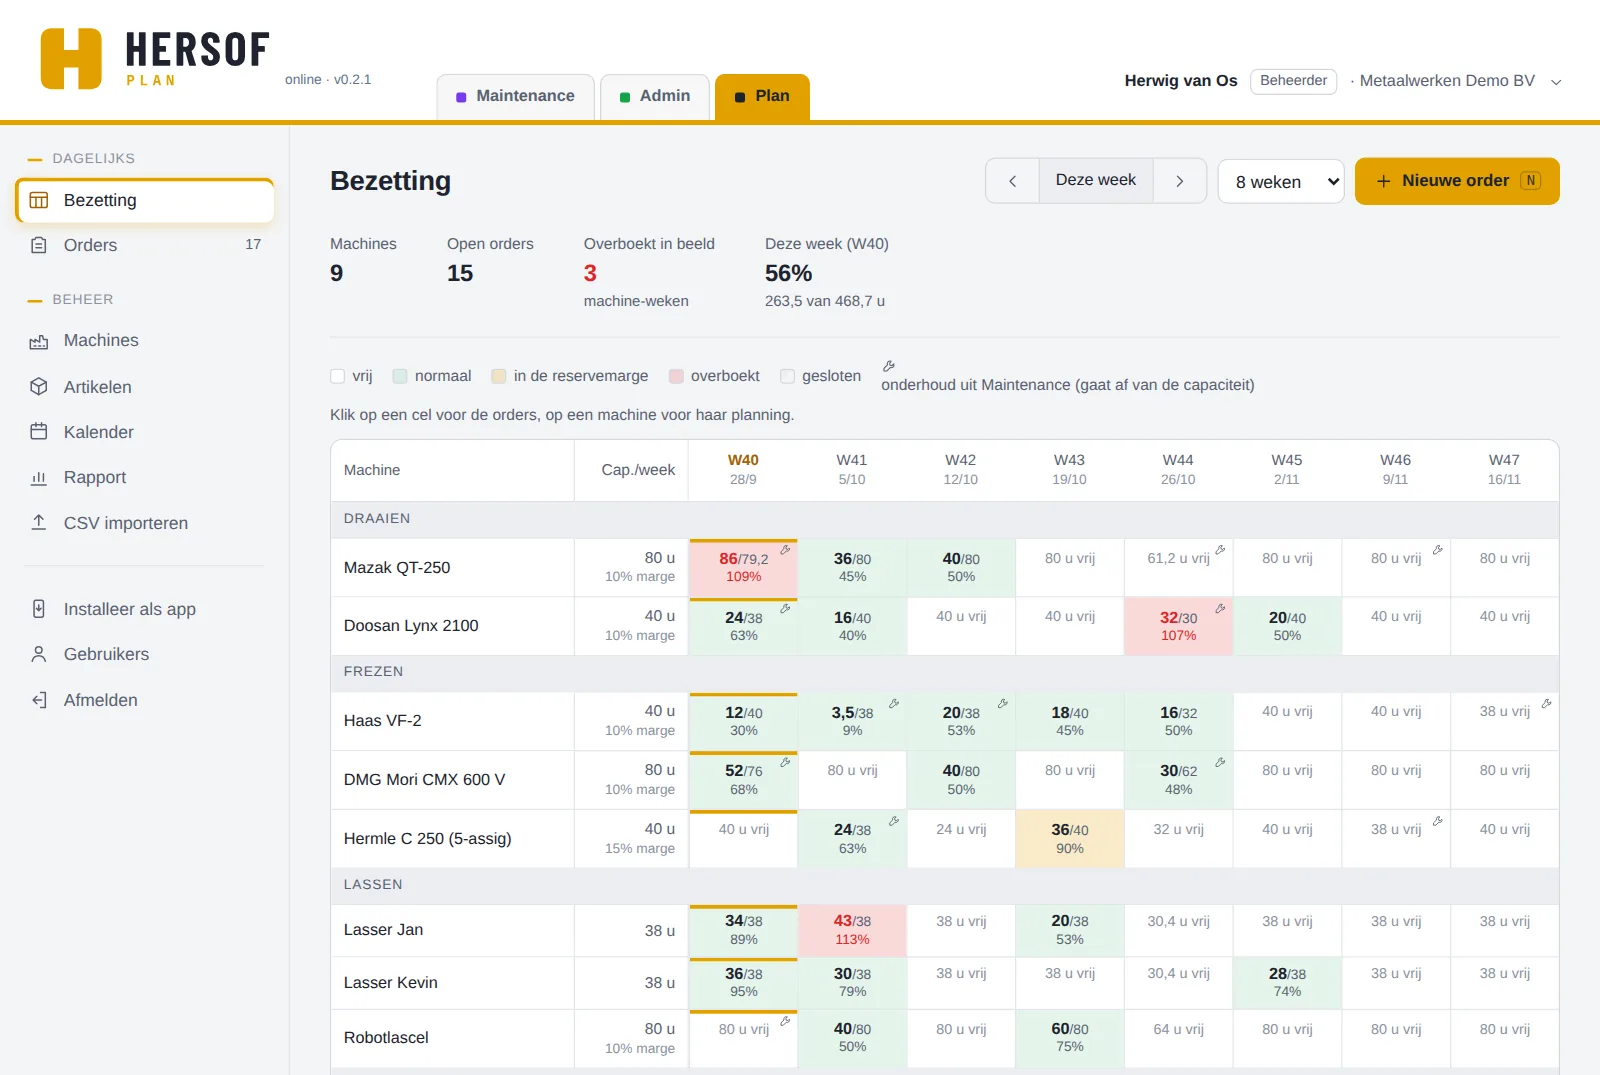
Task: Switch to the Maintenance tab
Action: pyautogui.click(x=516, y=97)
